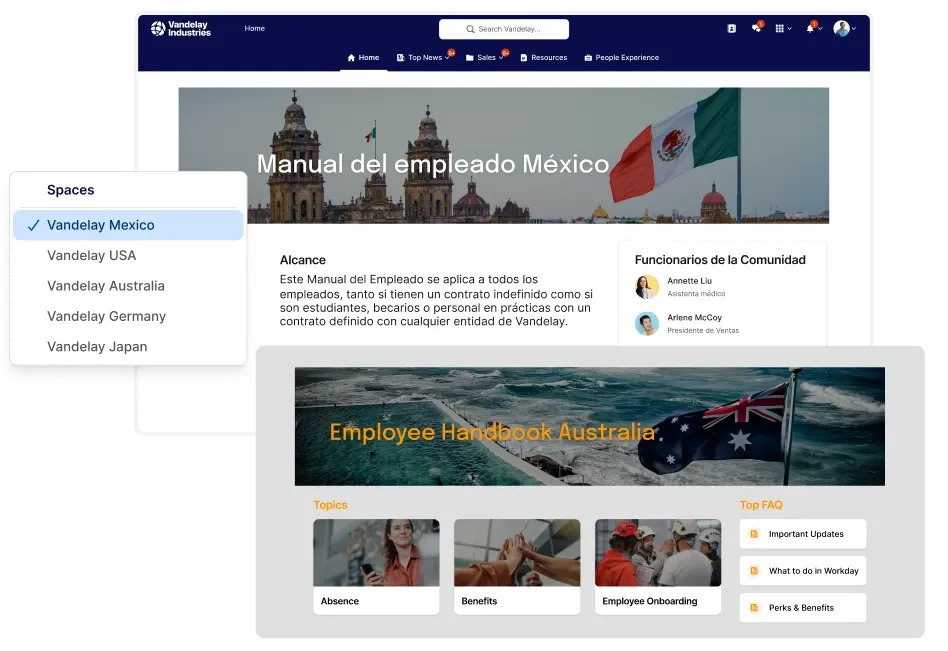Click the Search Vandelay input field

tap(504, 29)
